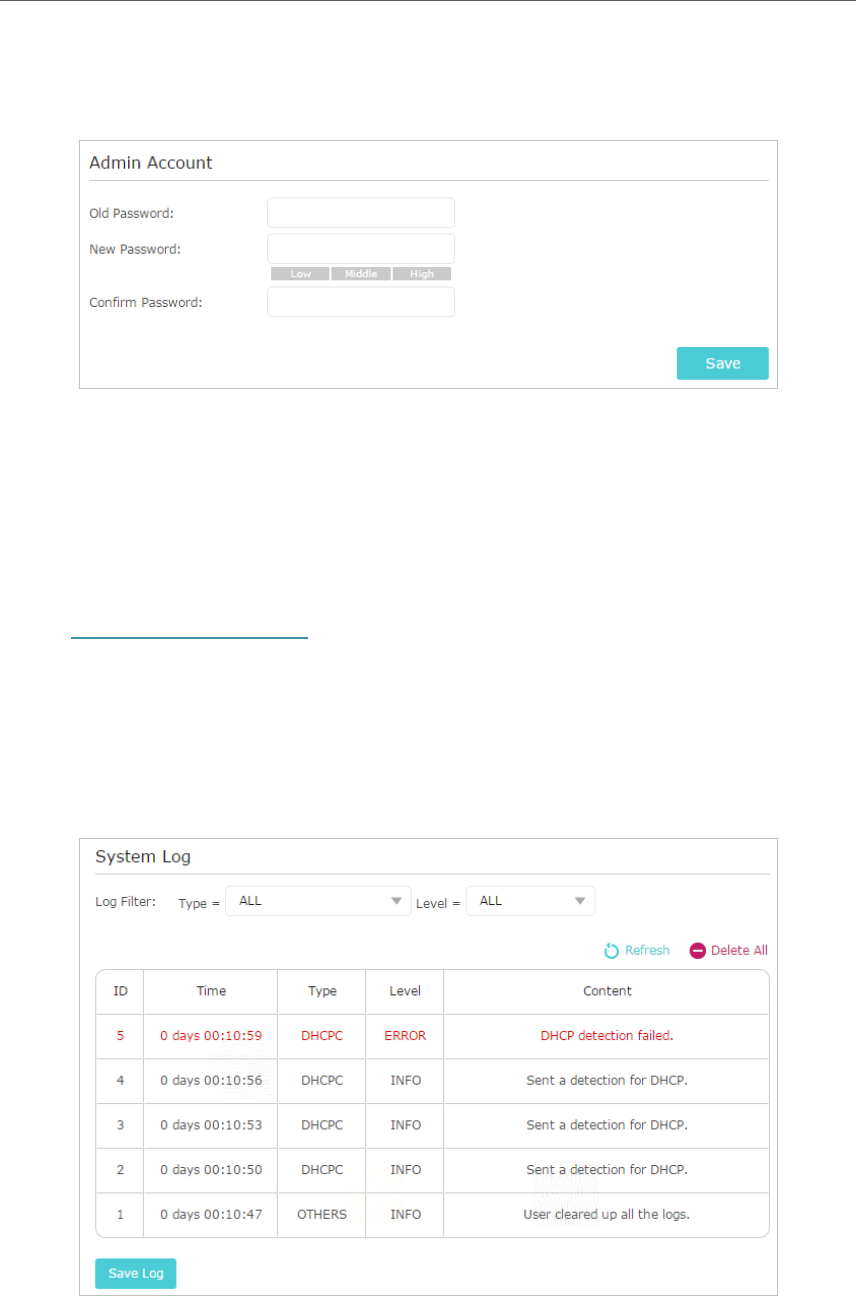Click the Refresh icon above log table

(612, 950)
